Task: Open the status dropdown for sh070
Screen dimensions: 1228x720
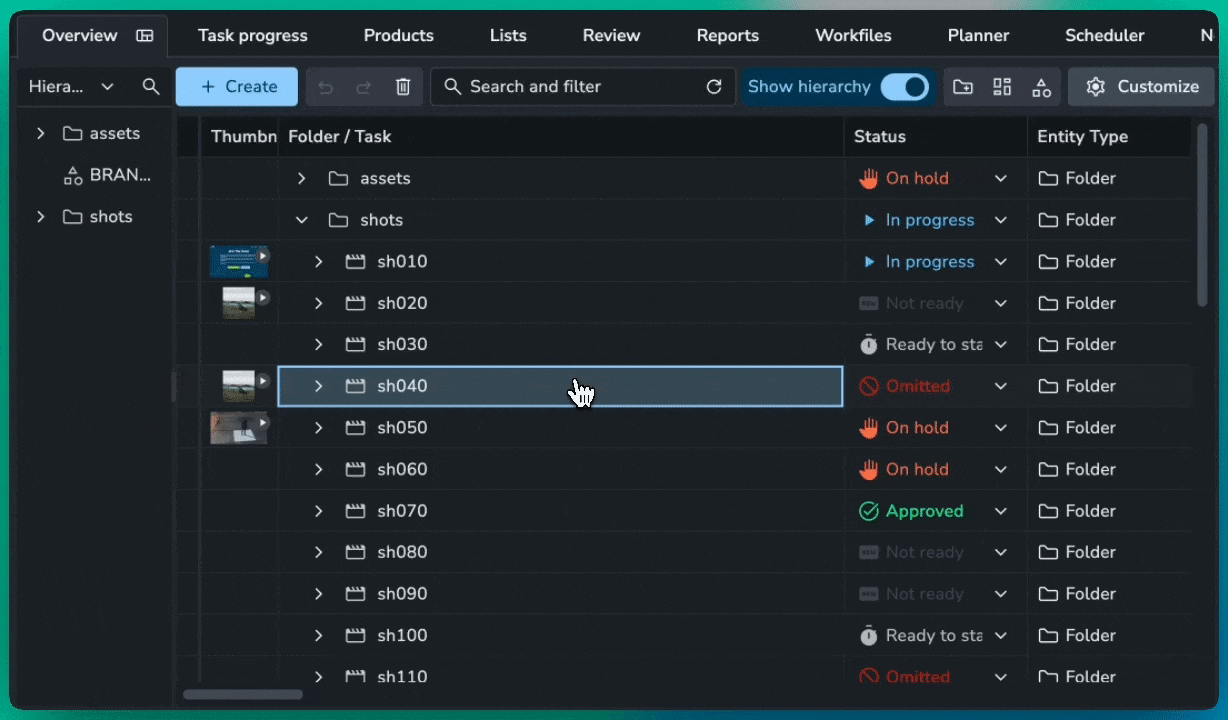Action: pyautogui.click(x=1000, y=511)
